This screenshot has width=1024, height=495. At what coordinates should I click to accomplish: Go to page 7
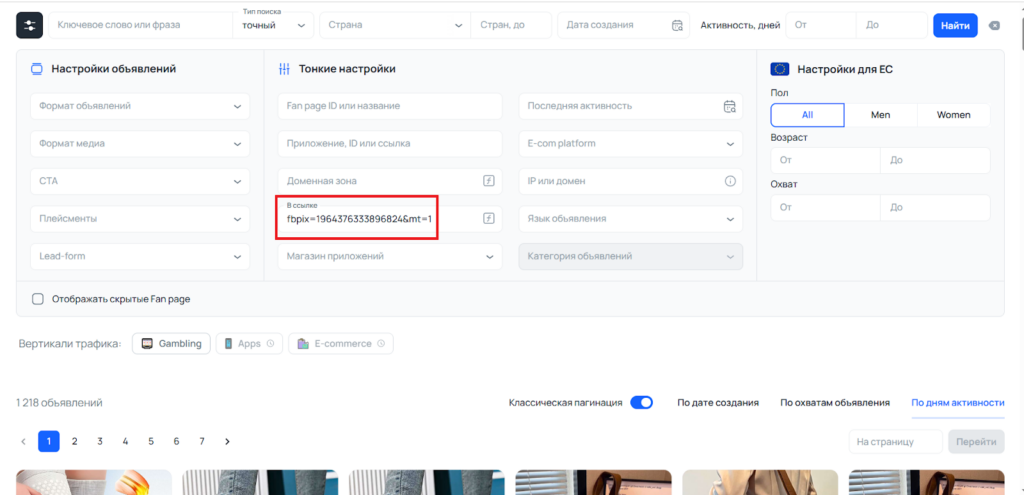click(x=202, y=441)
